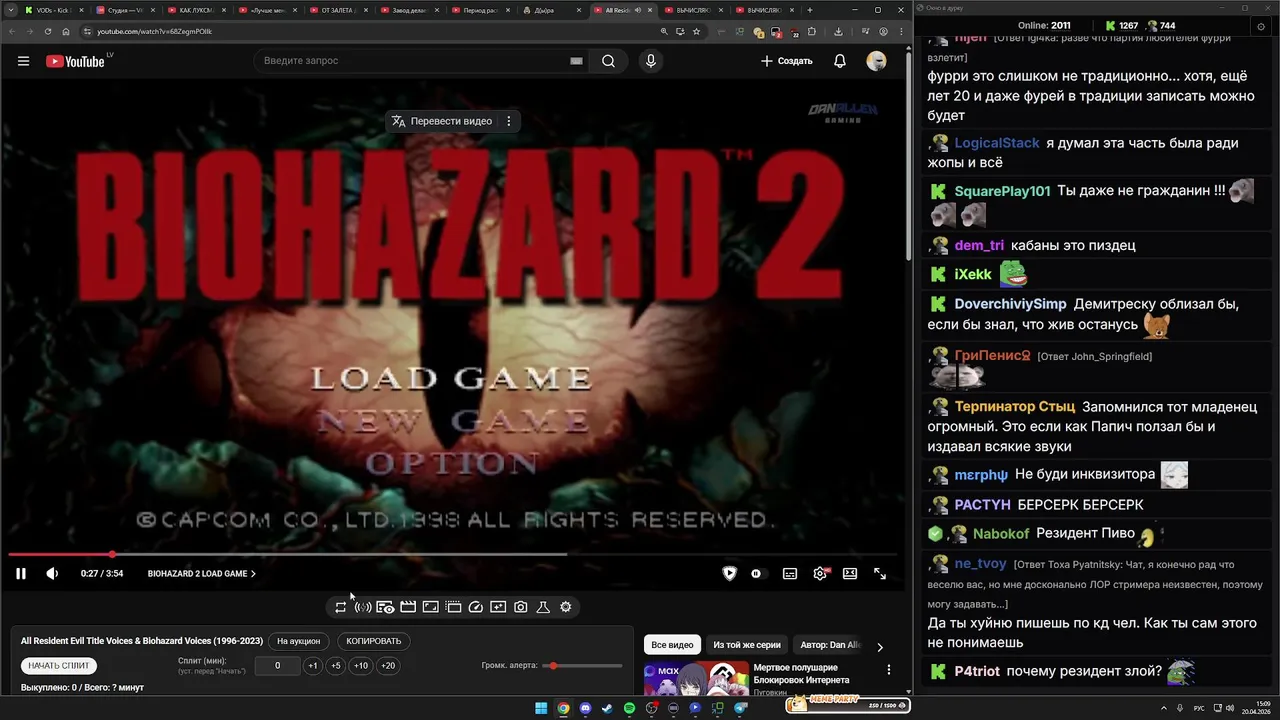Viewport: 1280px width, 720px height.
Task: Reload the page in browser
Action: click(x=48, y=31)
